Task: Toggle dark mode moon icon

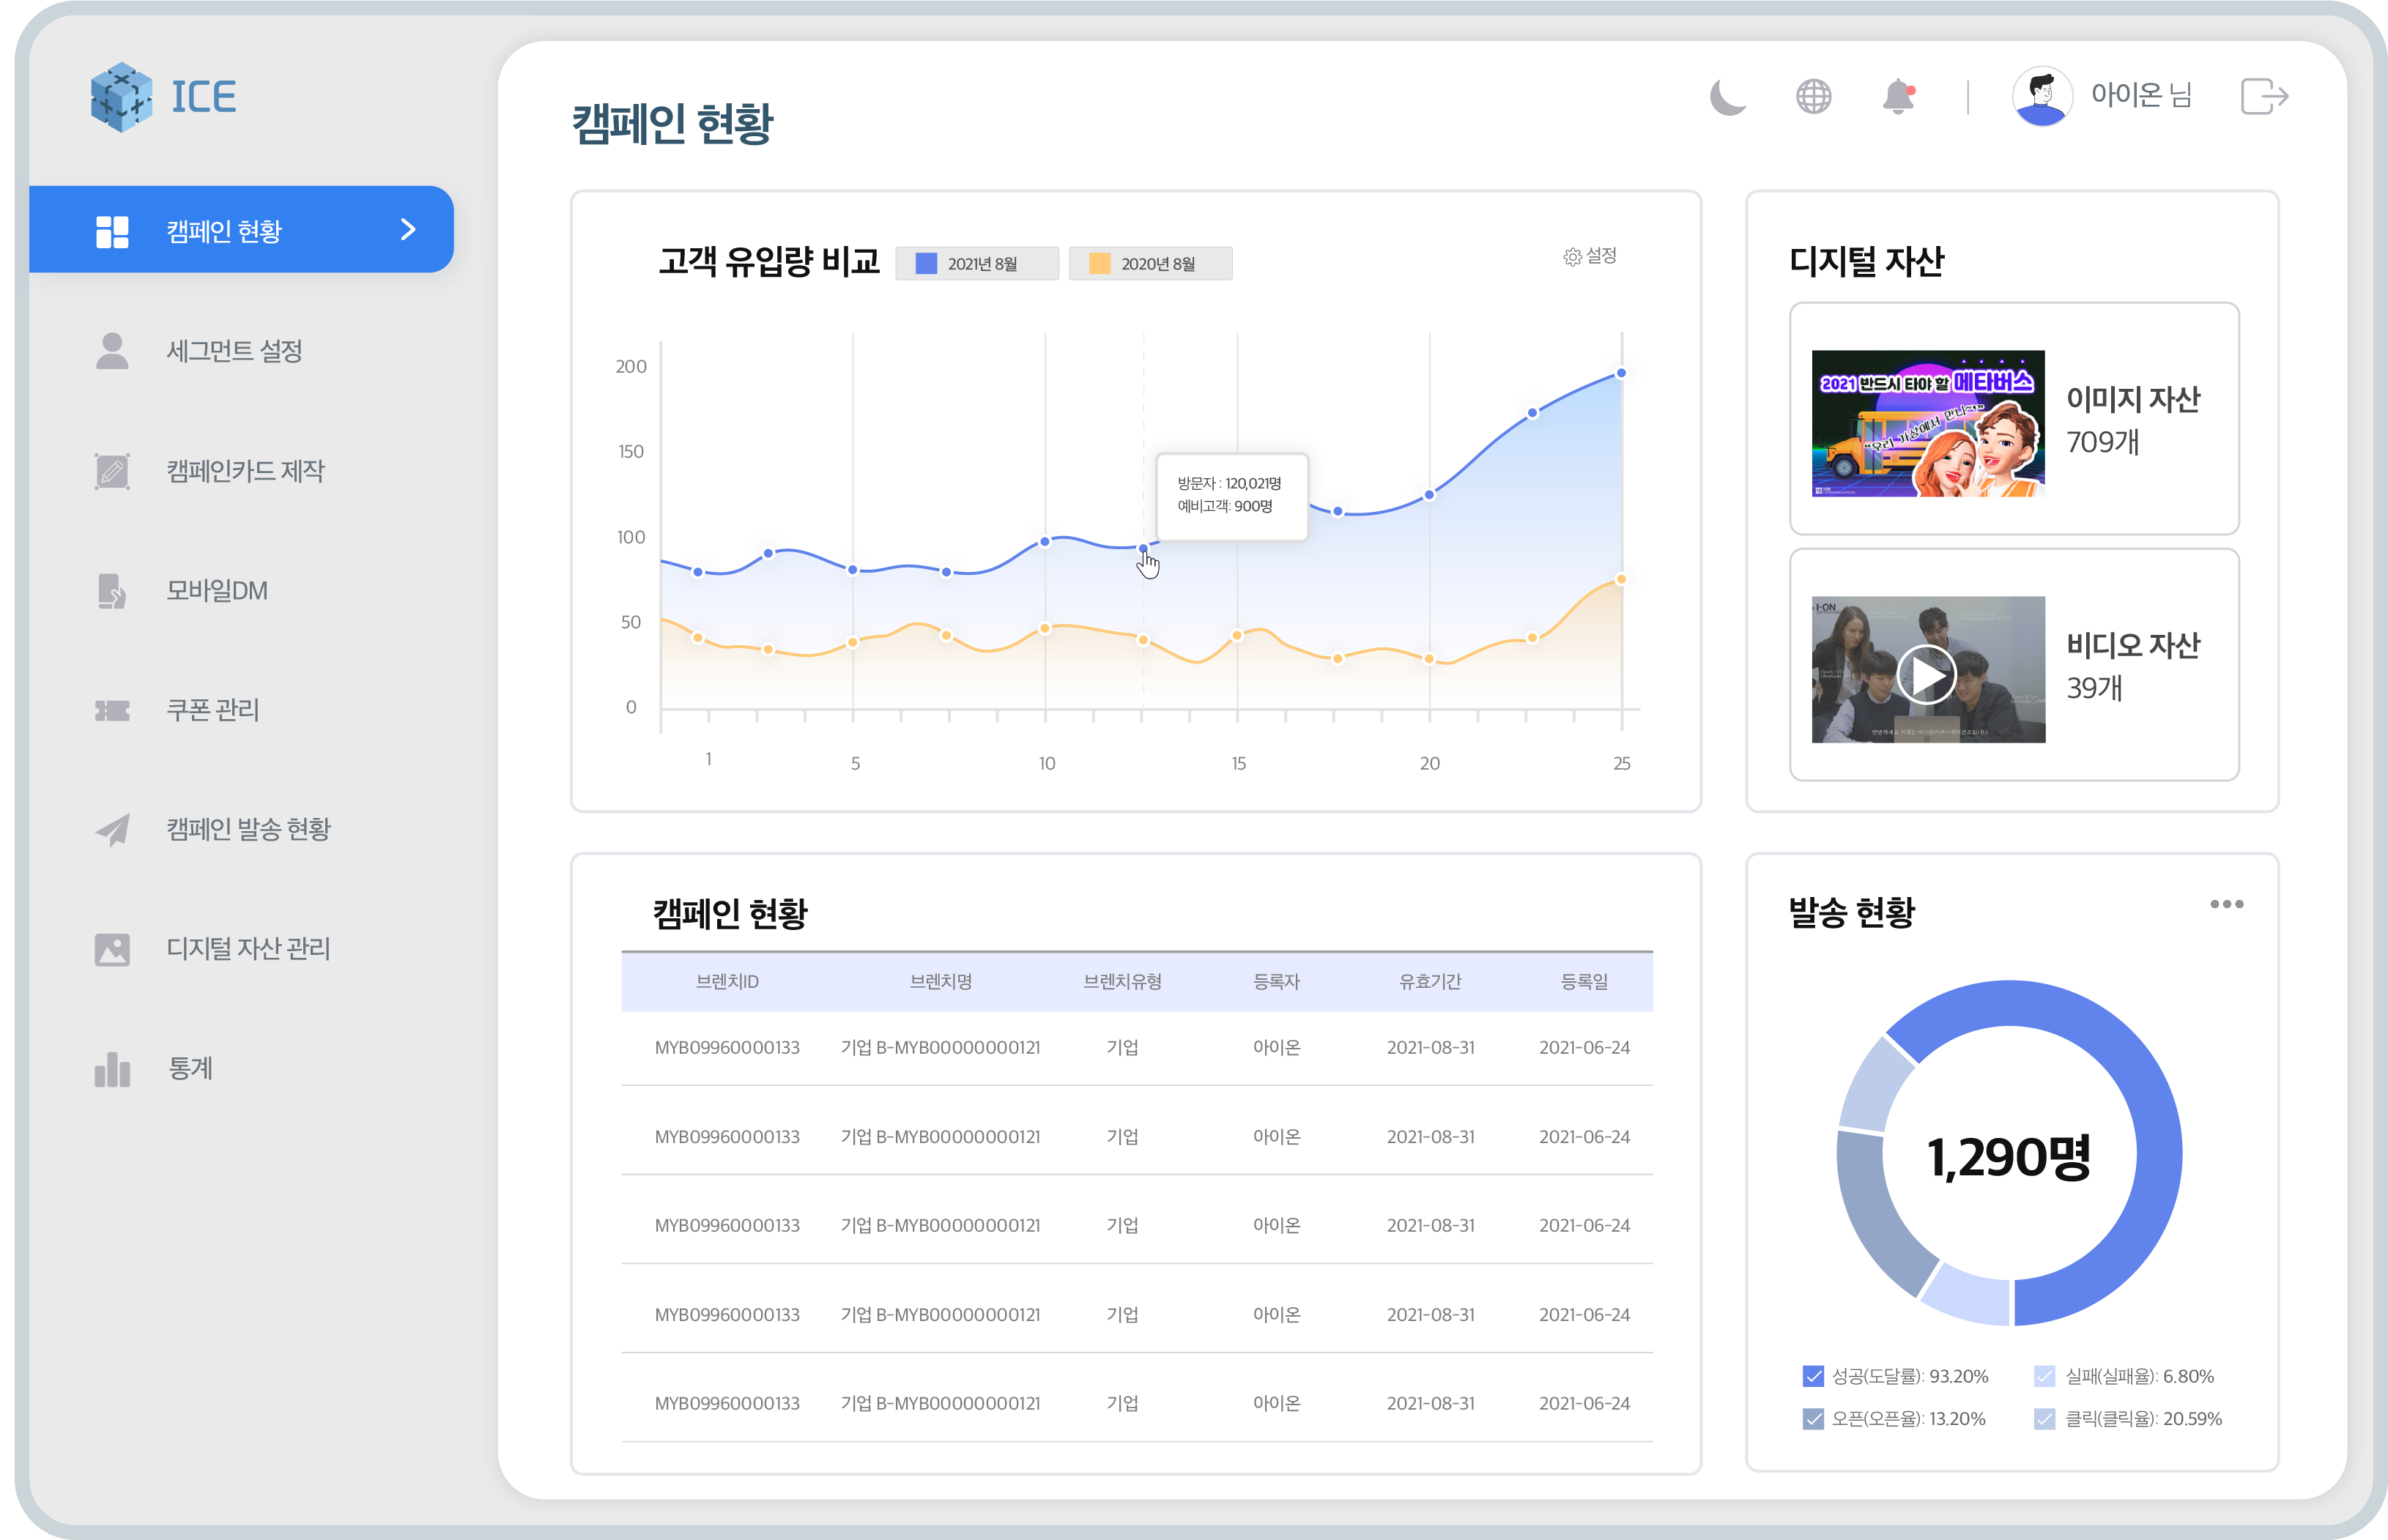Action: 1727,97
